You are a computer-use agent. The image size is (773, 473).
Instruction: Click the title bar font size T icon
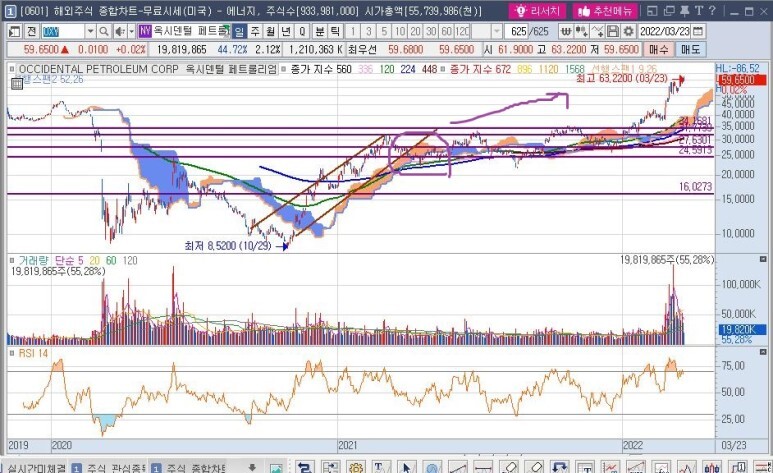click(699, 10)
